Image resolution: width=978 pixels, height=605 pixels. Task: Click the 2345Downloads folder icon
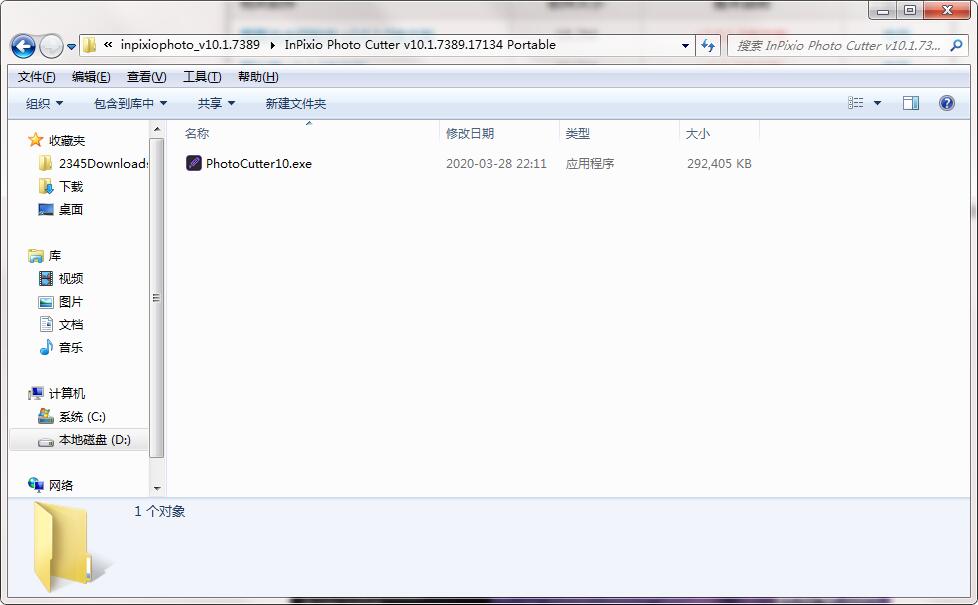click(x=46, y=163)
